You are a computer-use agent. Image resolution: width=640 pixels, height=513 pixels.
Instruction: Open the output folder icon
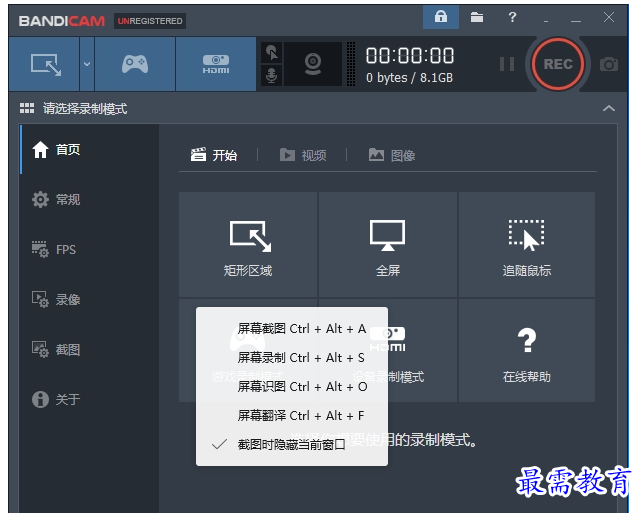477,17
